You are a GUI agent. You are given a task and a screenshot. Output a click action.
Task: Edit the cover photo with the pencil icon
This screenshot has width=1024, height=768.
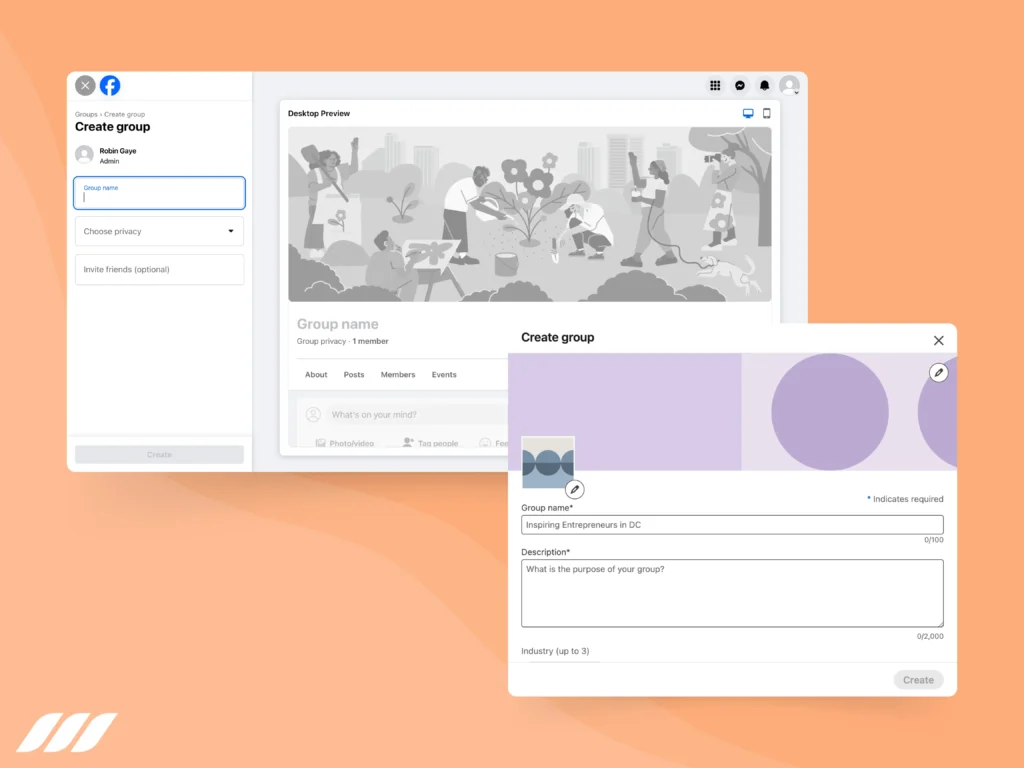point(938,372)
